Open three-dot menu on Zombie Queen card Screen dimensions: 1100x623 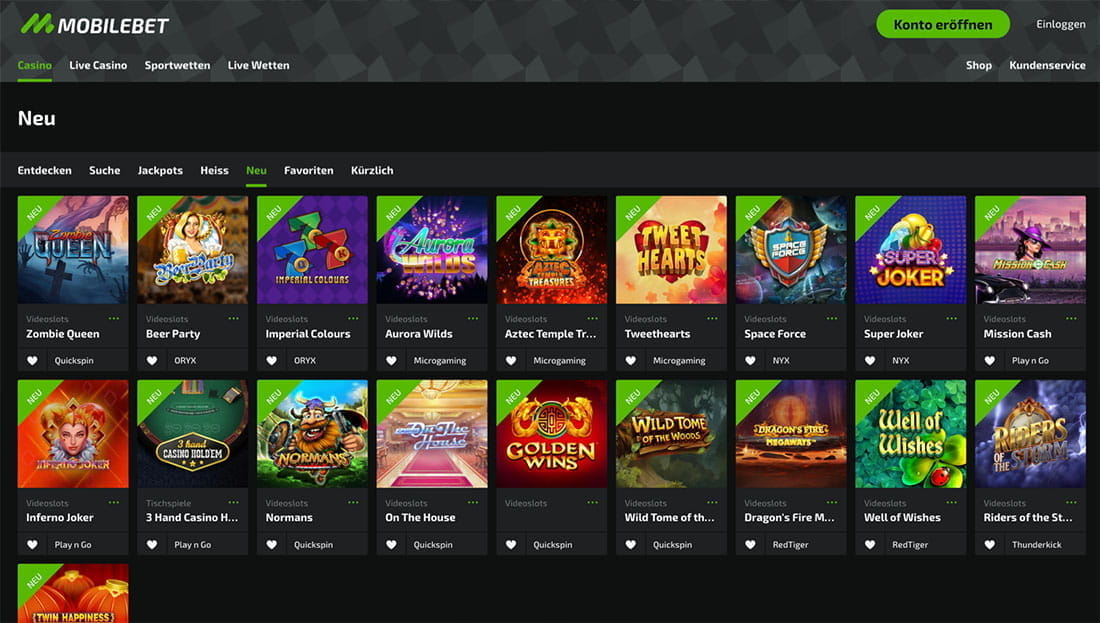114,319
